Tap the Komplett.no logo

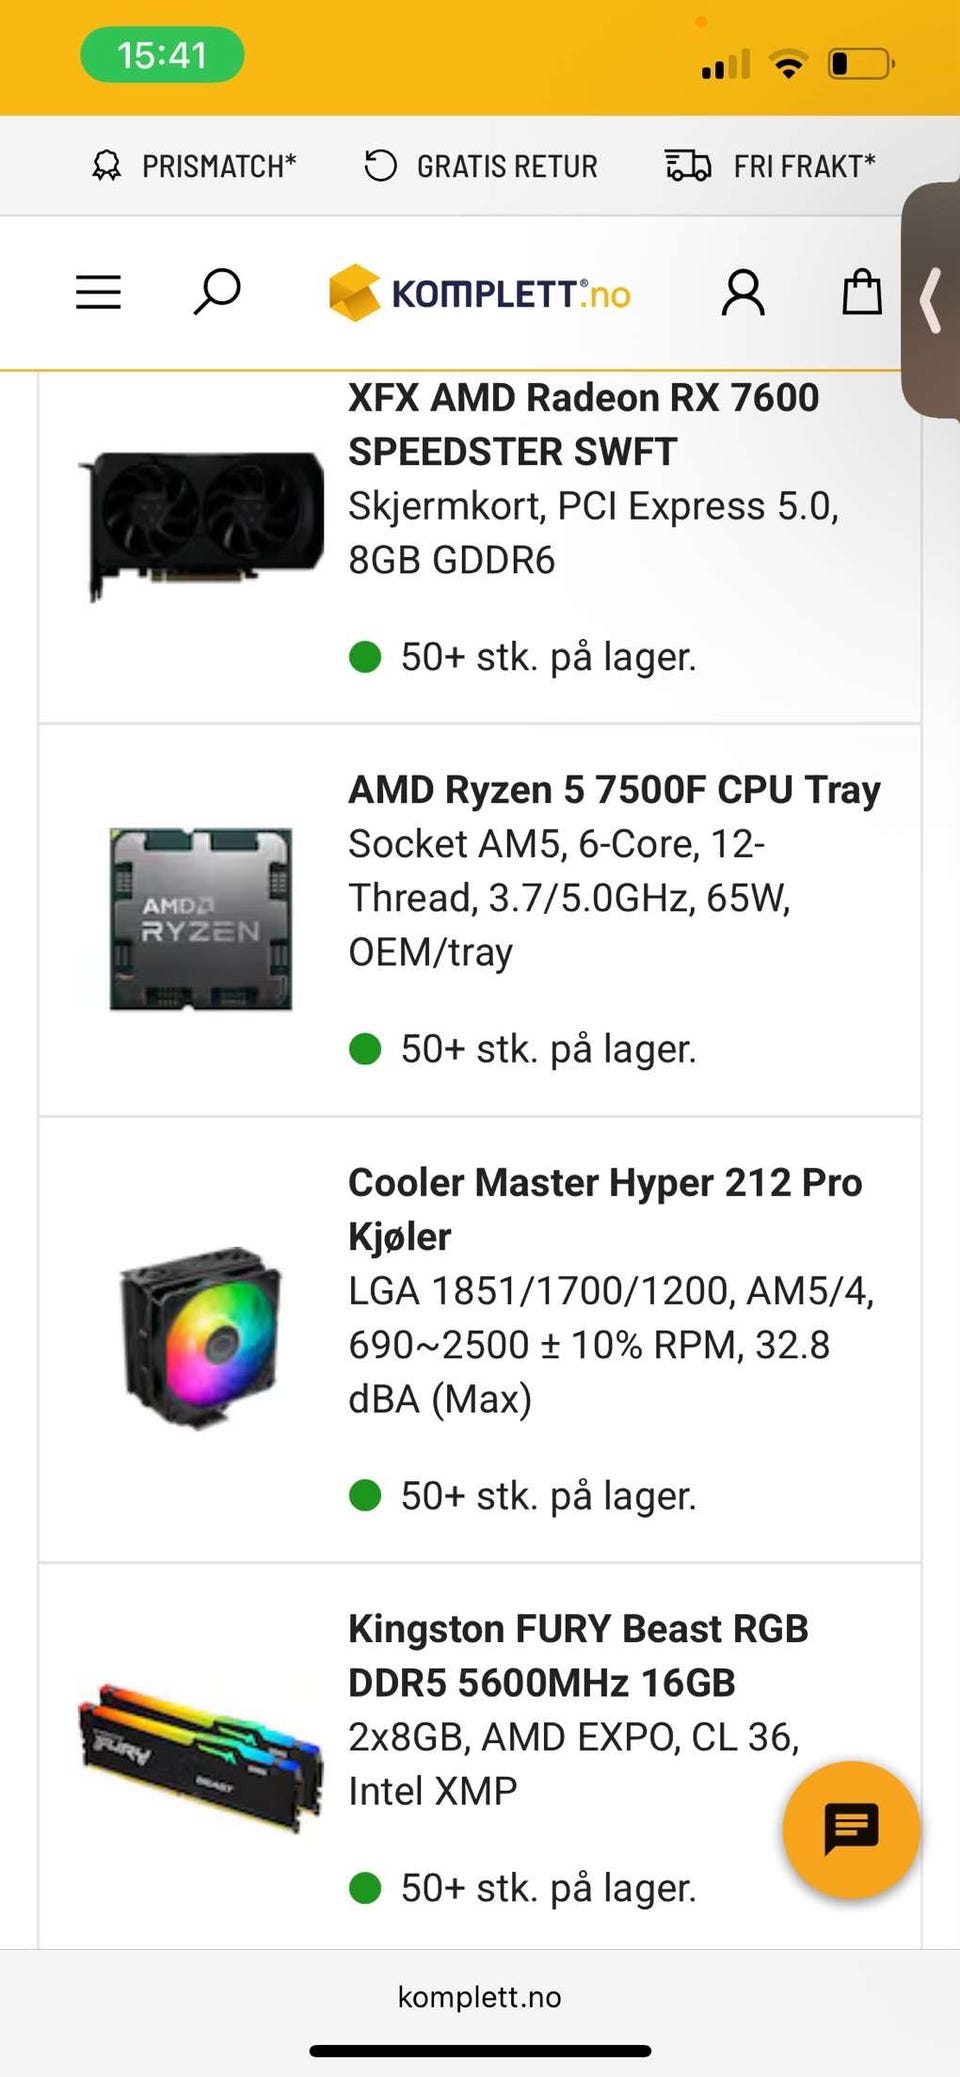click(480, 293)
